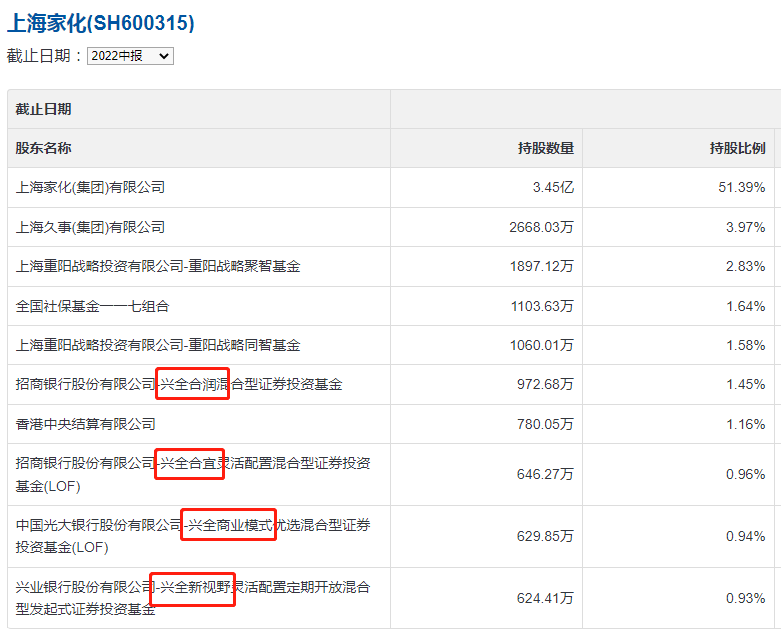Screen dimensions: 781x642
Task: Click the 51.39% holding ratio
Action: 742,187
